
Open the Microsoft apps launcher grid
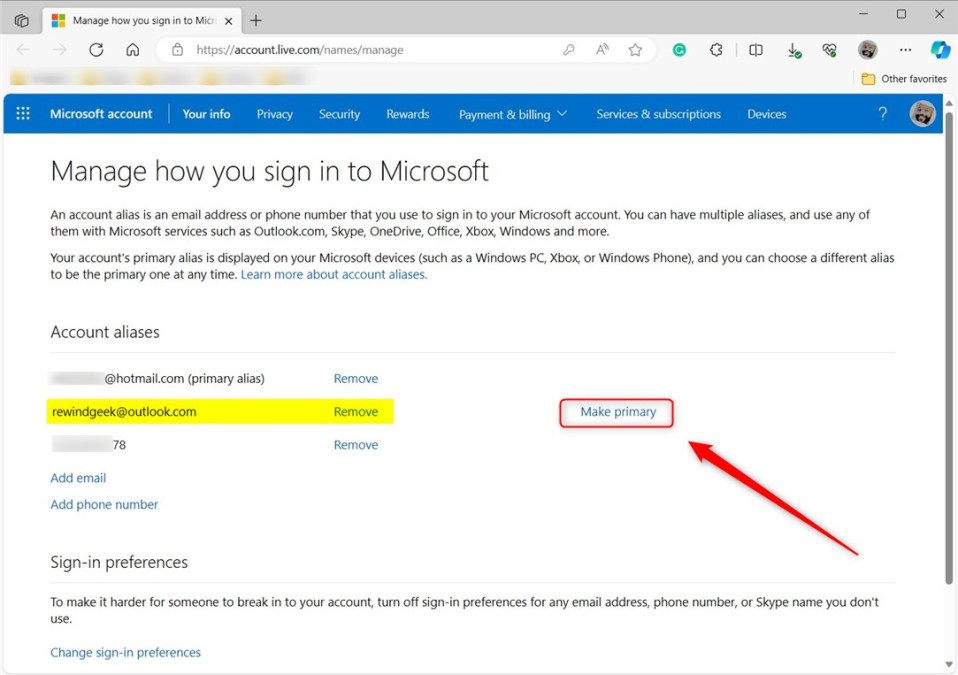point(23,114)
